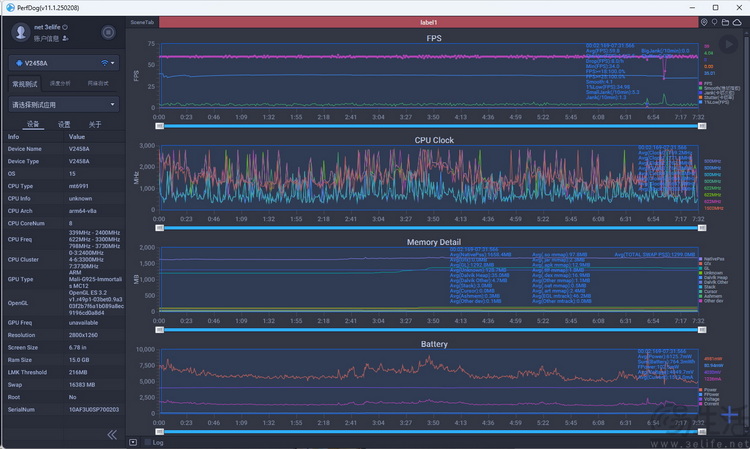Expand the panel arrow left of Log

click(133, 441)
